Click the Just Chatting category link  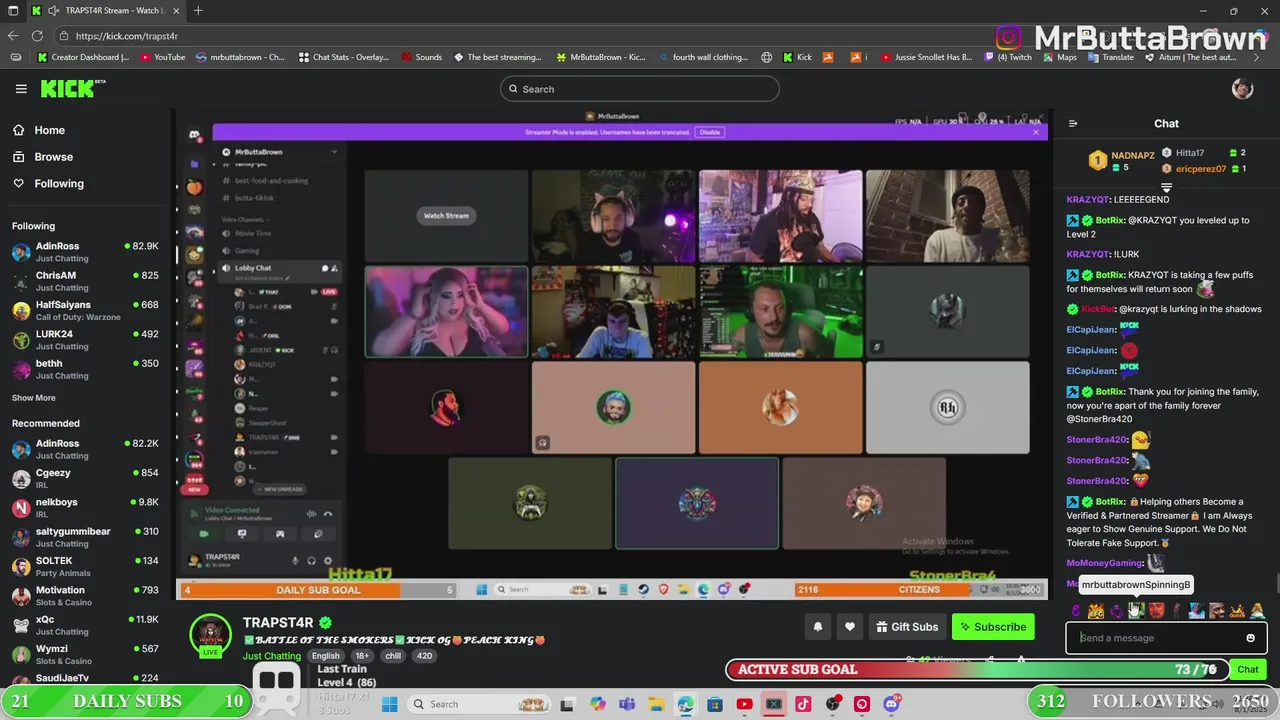(x=272, y=656)
